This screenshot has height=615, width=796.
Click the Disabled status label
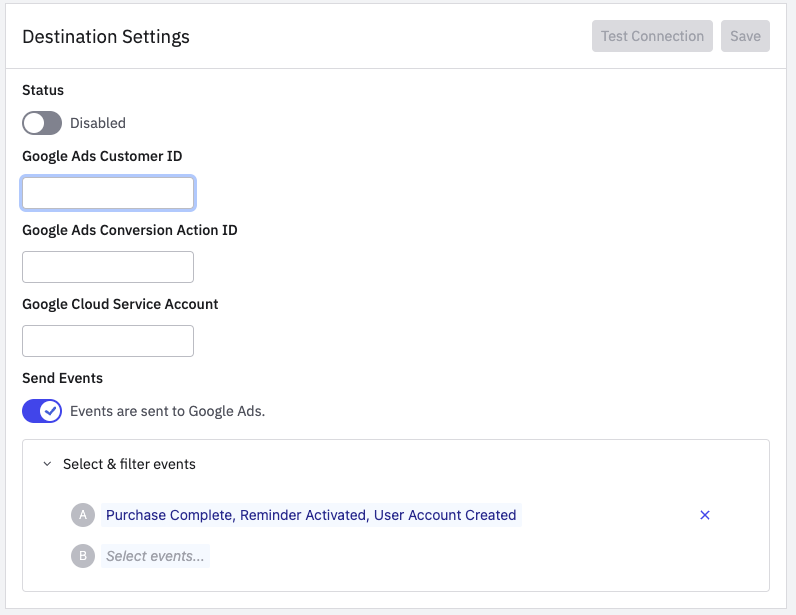[98, 123]
